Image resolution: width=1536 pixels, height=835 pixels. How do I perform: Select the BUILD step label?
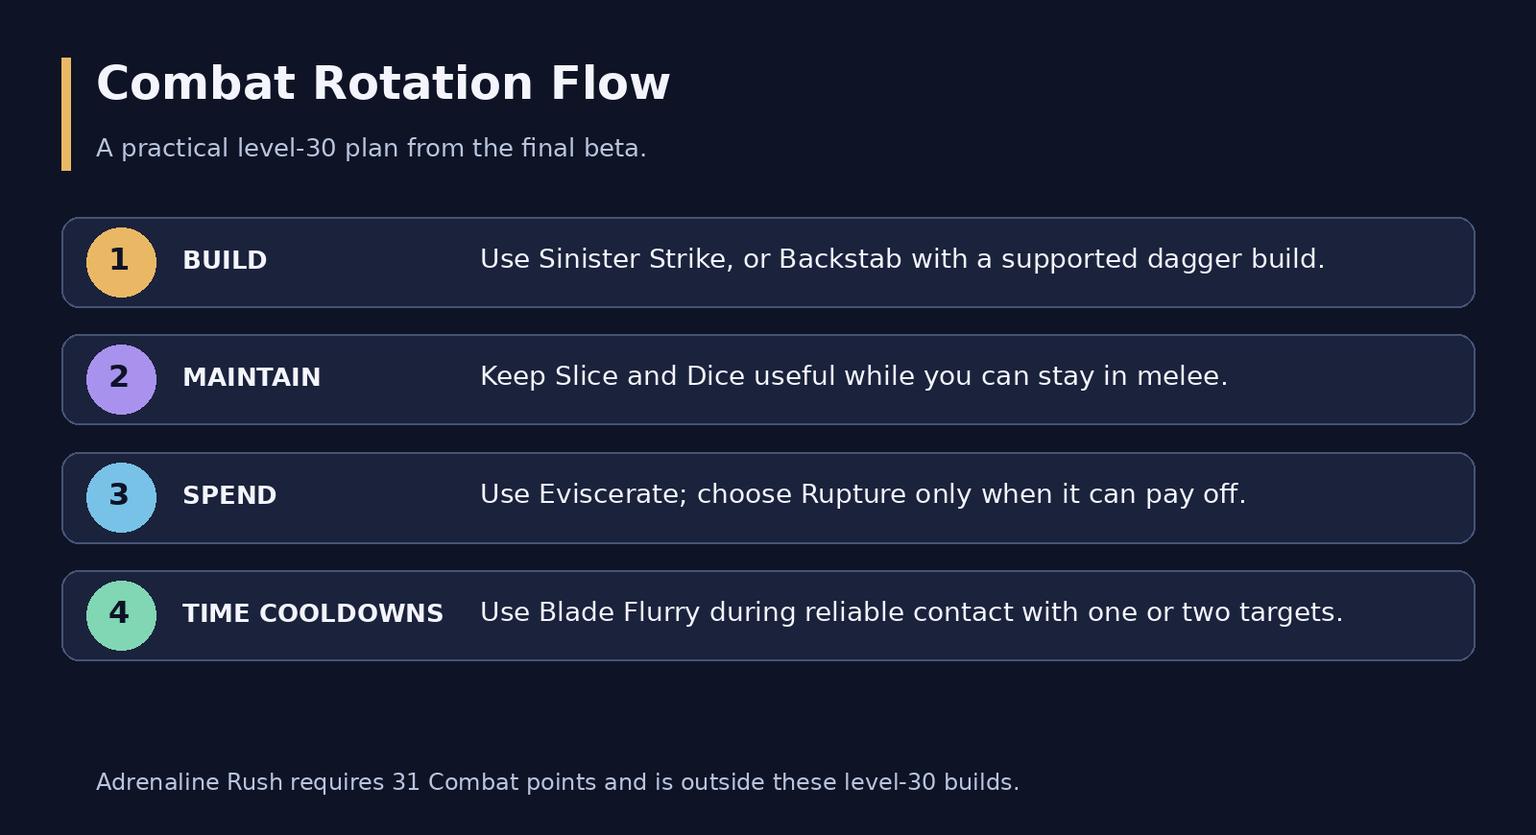[x=225, y=261]
